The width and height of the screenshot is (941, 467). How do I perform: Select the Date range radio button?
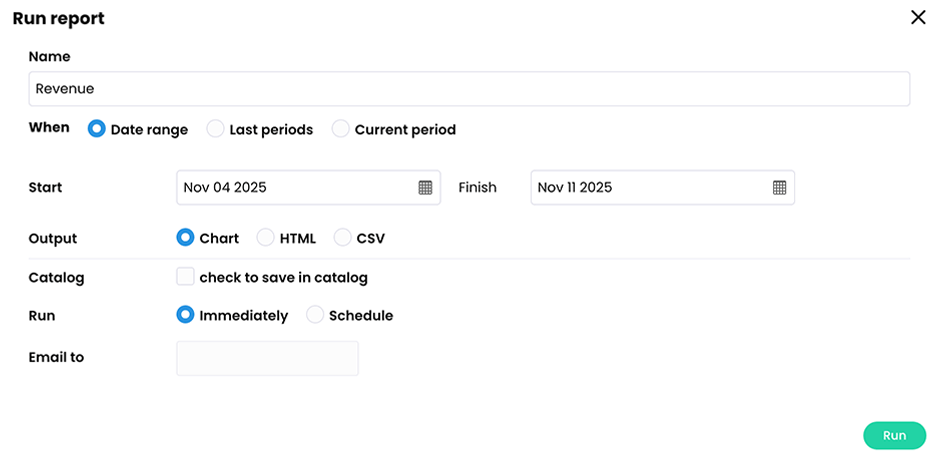tap(97, 129)
